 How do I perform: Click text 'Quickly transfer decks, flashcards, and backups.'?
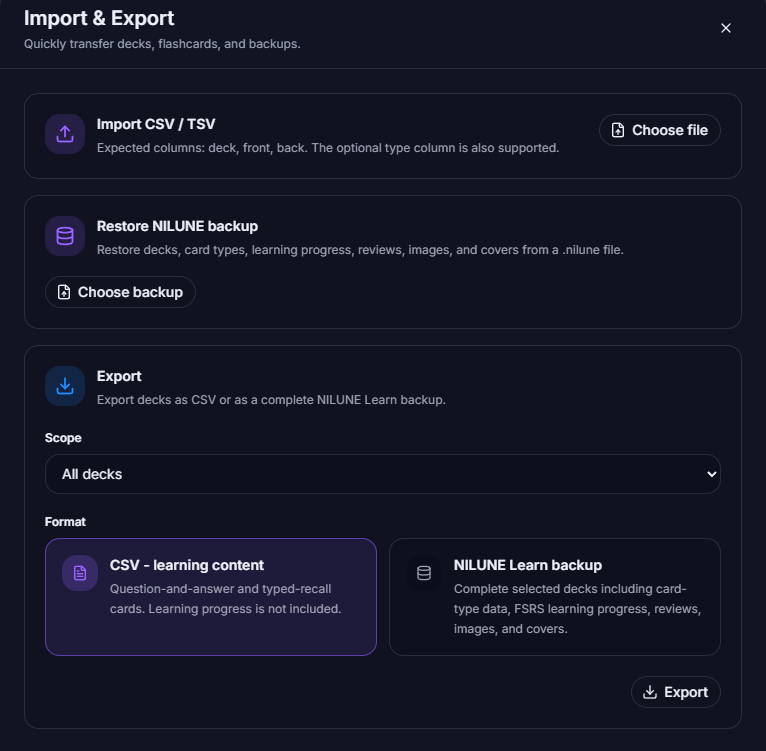click(x=162, y=44)
